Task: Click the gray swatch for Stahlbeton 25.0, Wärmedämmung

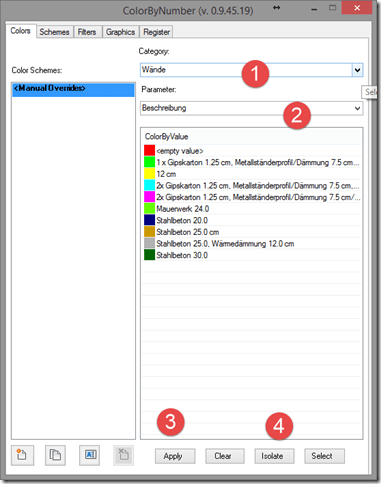Action: pos(149,243)
